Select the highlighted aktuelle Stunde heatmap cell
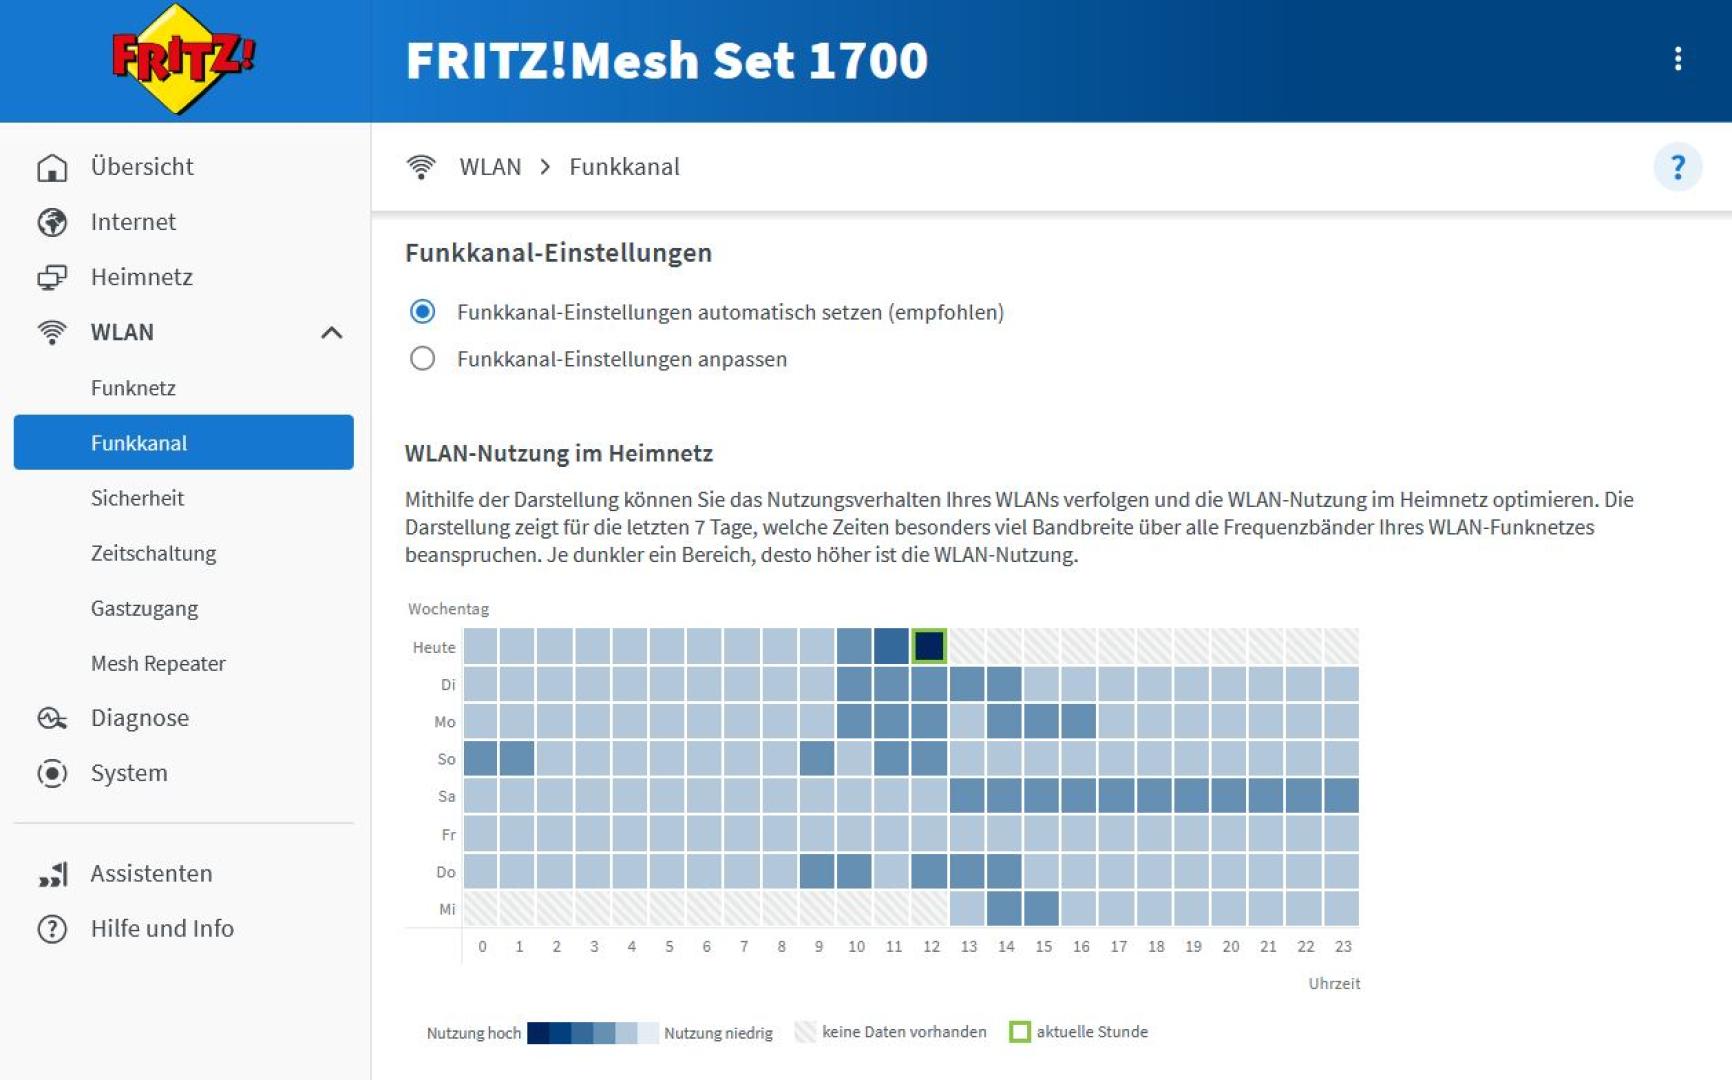This screenshot has height=1080, width=1732. coord(930,647)
